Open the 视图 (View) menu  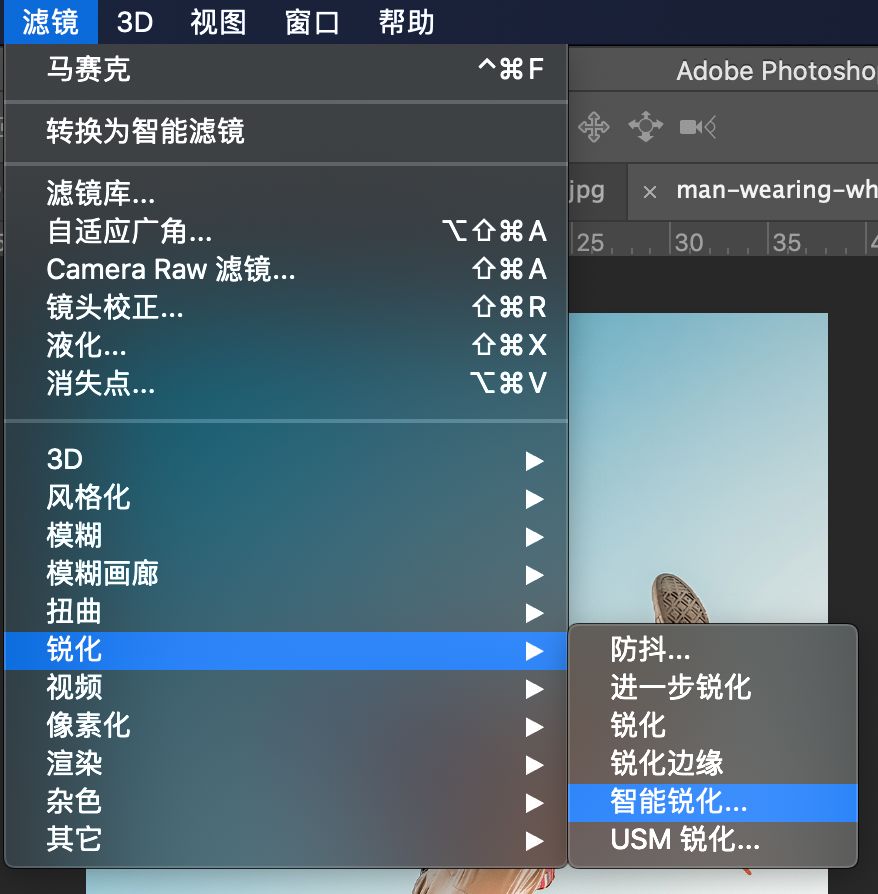[217, 22]
